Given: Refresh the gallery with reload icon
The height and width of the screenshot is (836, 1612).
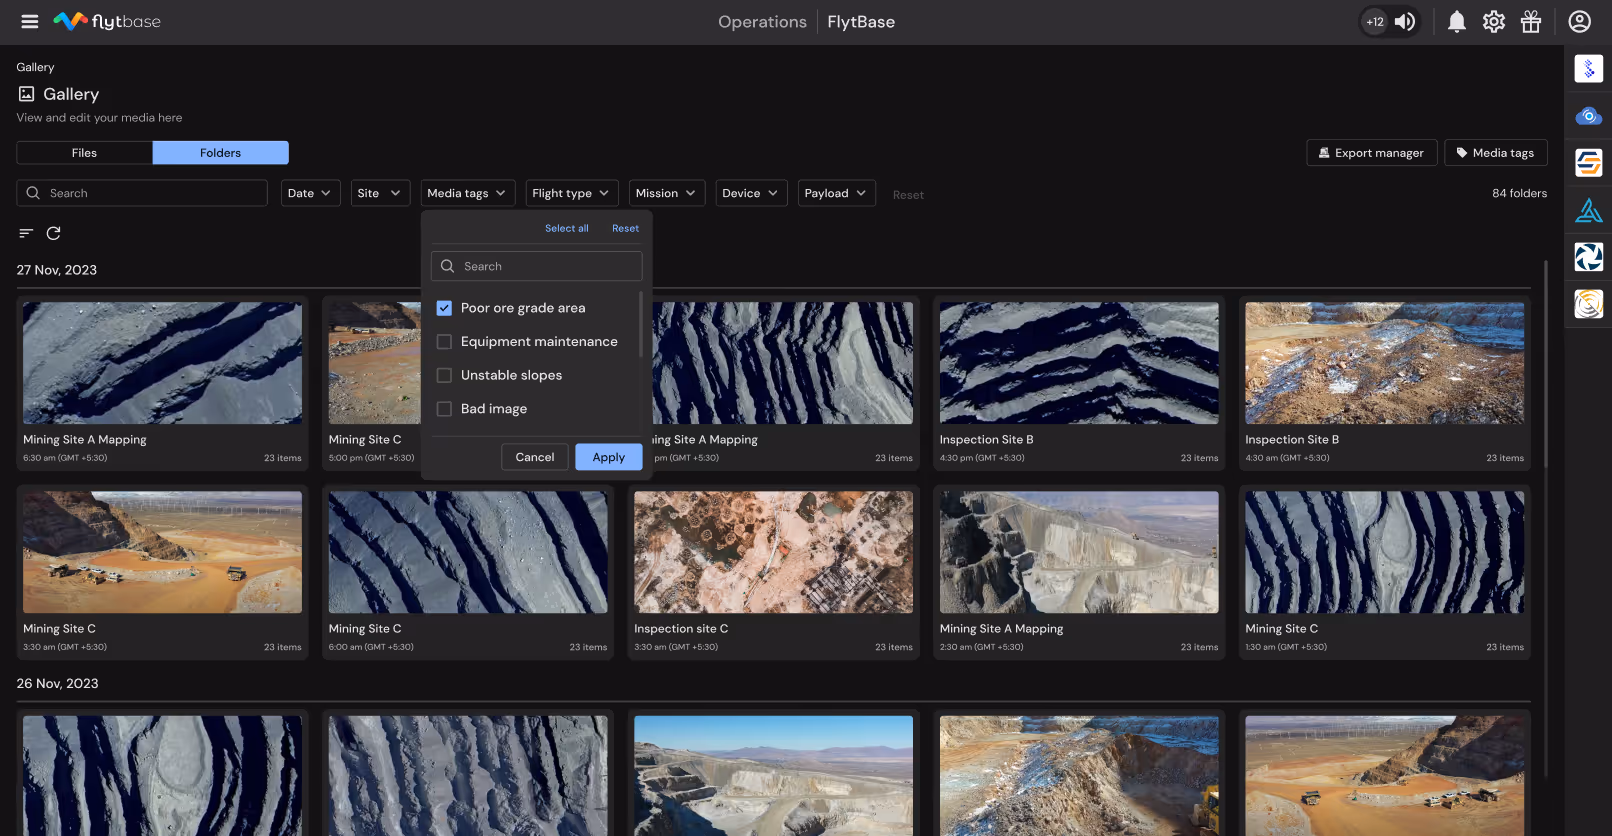Looking at the screenshot, I should tap(54, 233).
